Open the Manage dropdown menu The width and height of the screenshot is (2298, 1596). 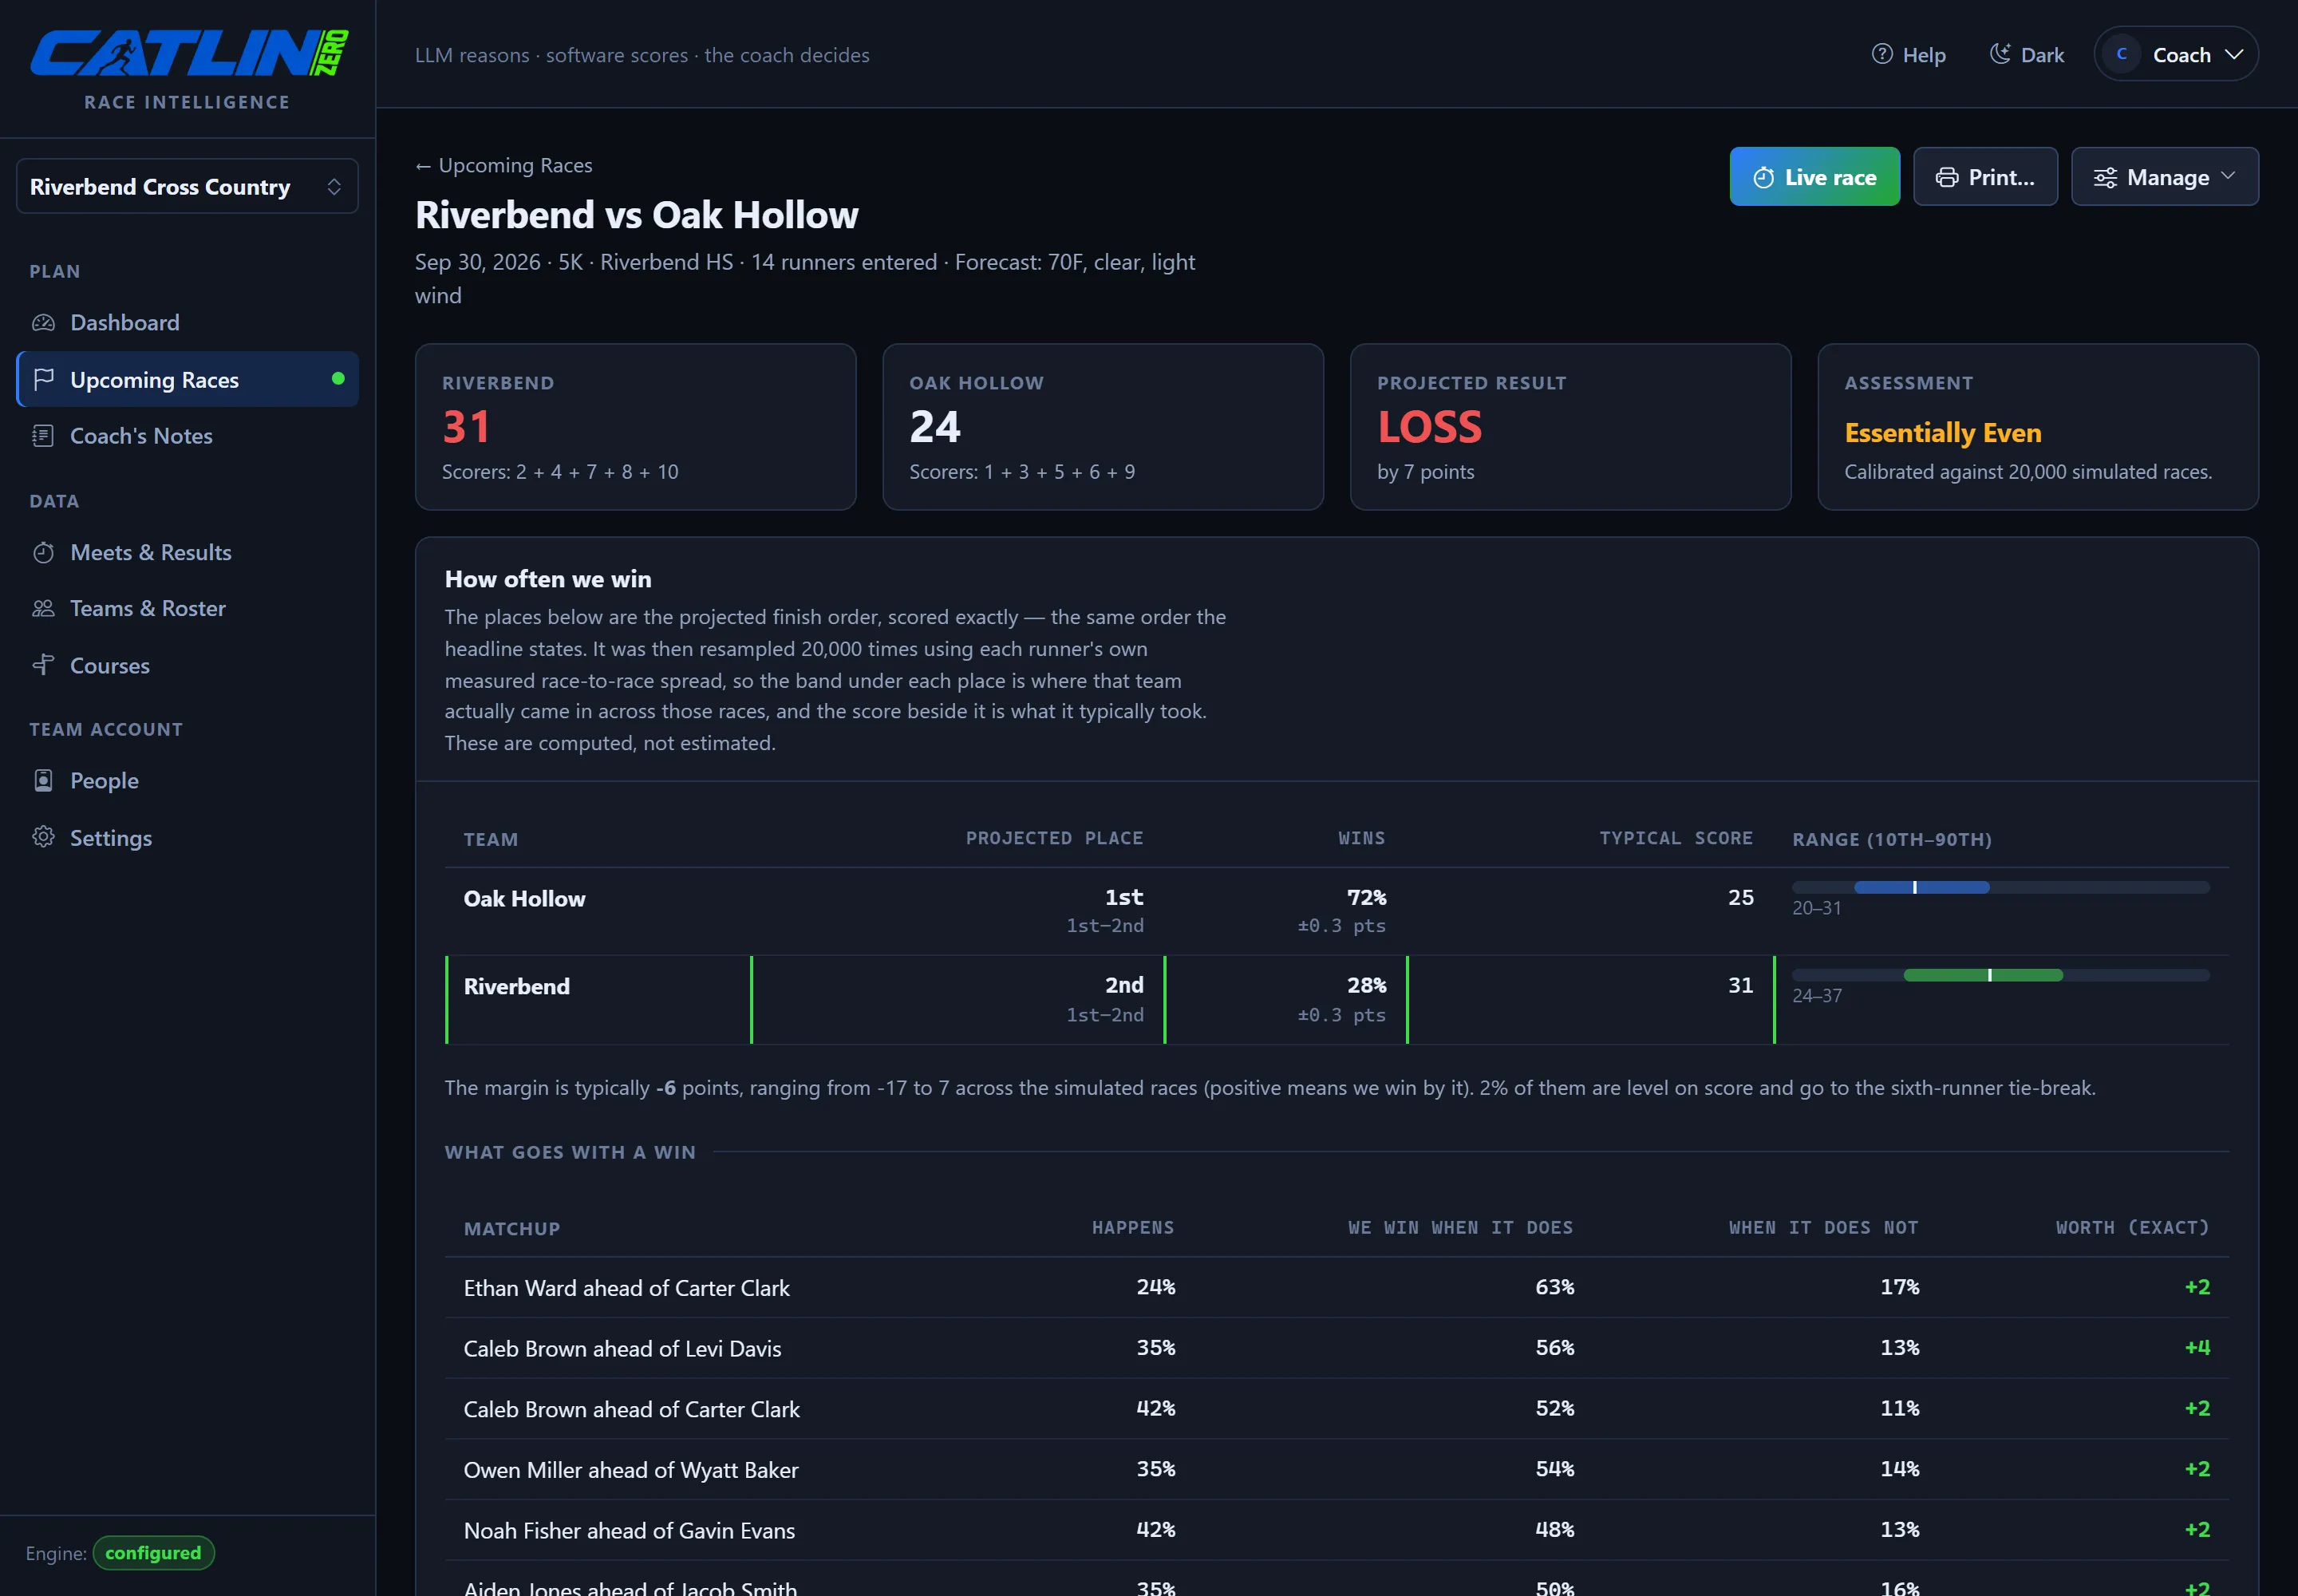coord(2164,177)
